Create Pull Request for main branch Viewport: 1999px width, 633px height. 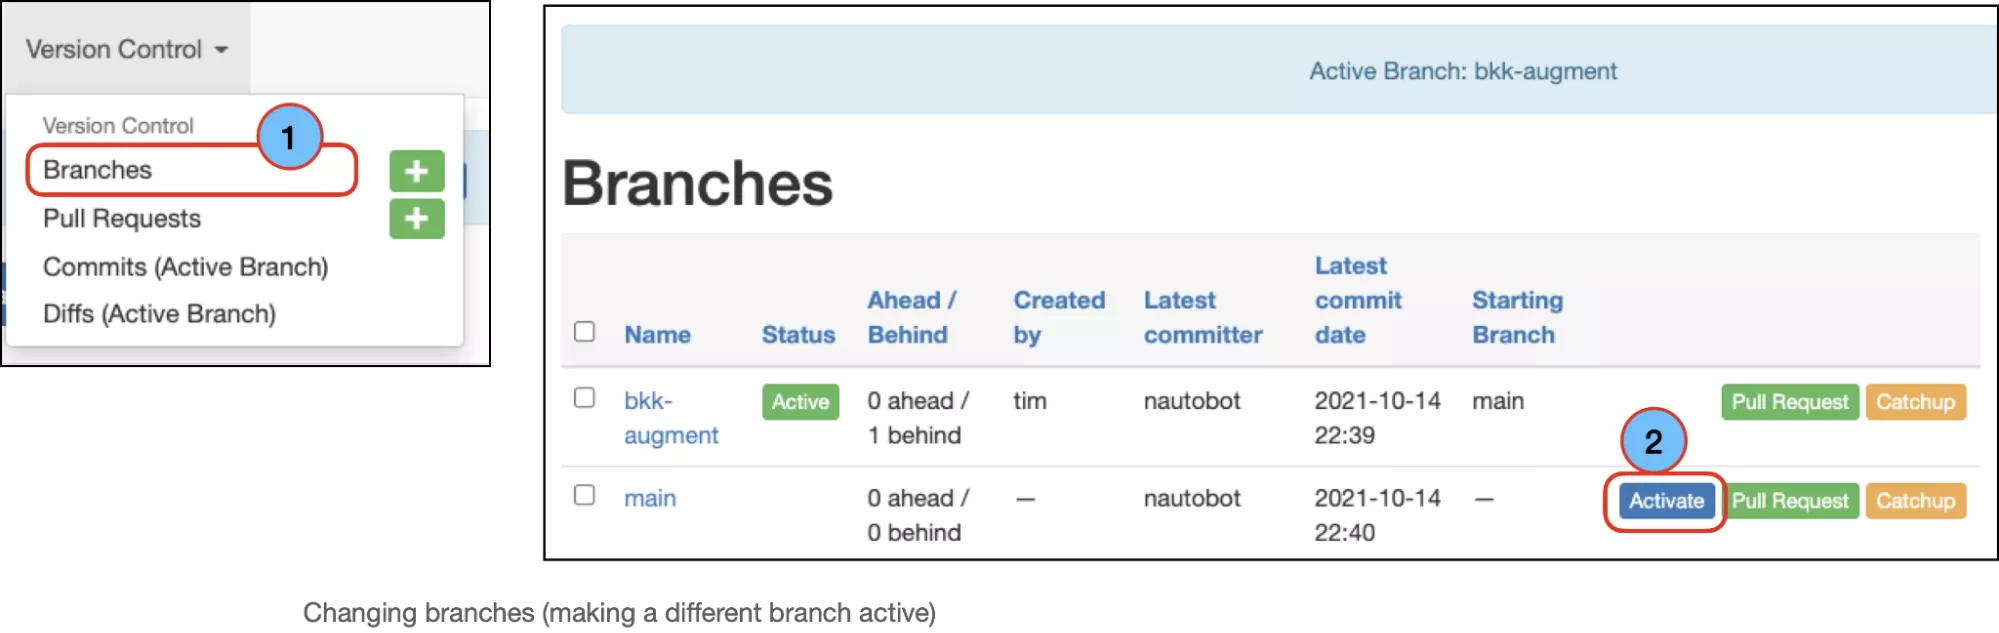click(x=1789, y=501)
